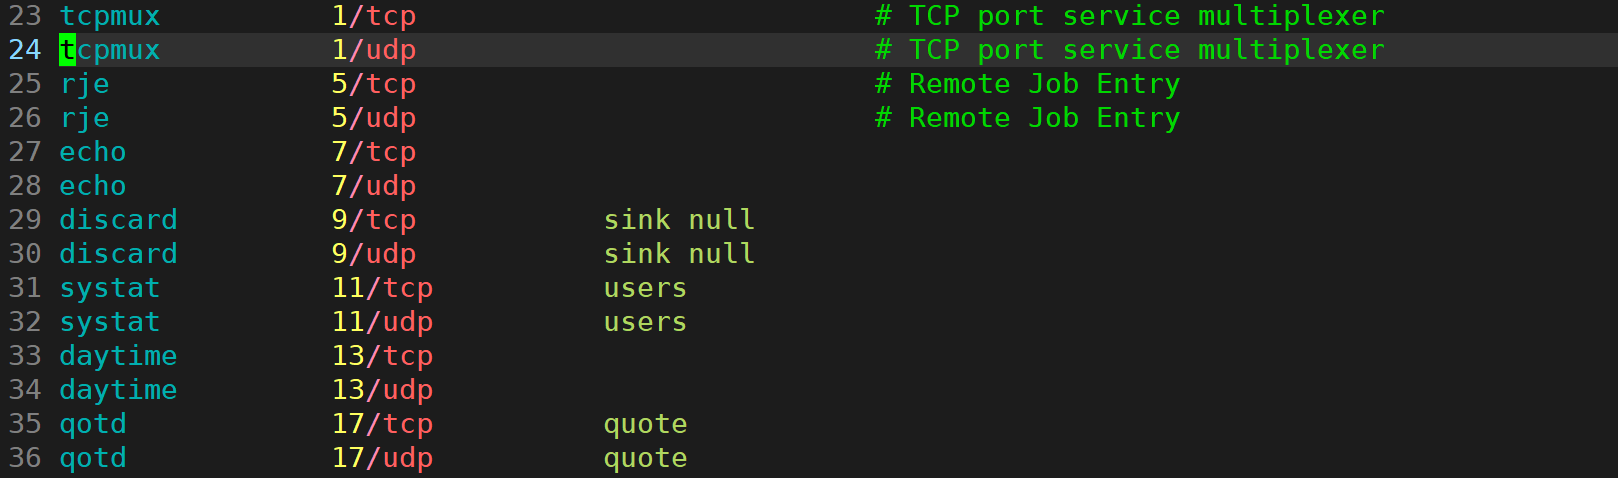Click the echo service name on line 27

(93, 152)
